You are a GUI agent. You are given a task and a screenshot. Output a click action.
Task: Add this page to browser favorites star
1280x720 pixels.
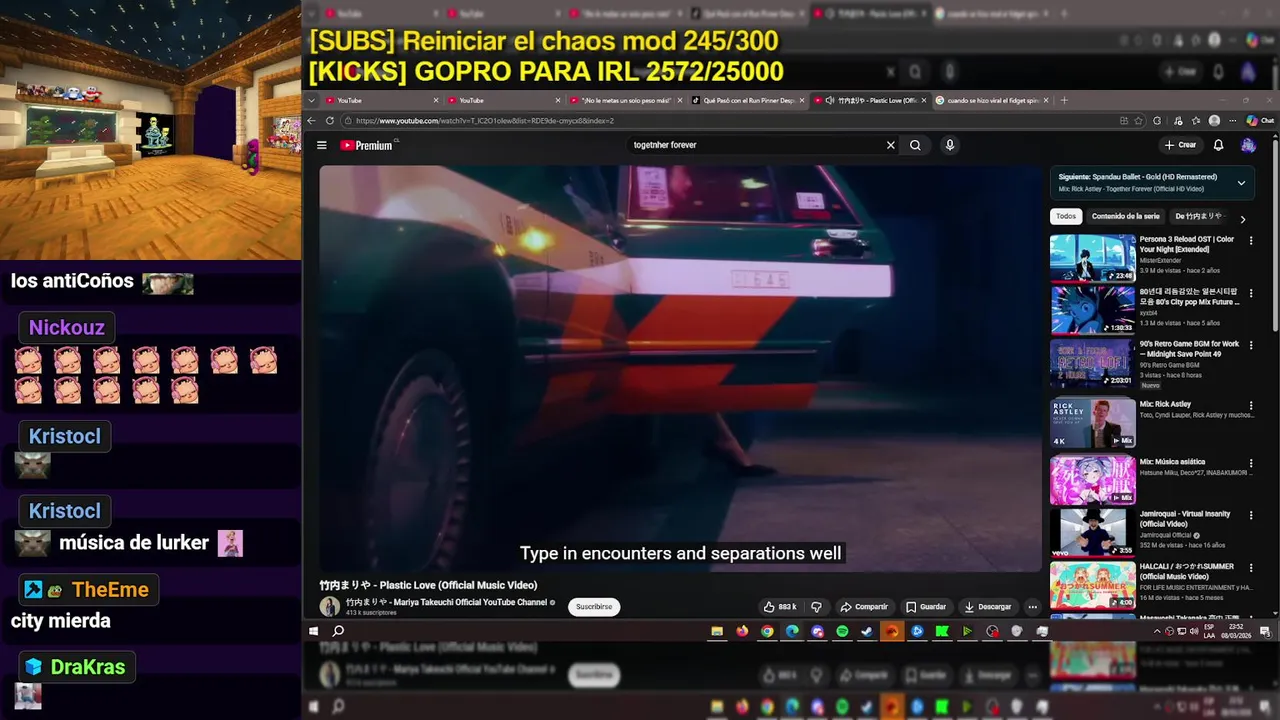[x=1139, y=121]
